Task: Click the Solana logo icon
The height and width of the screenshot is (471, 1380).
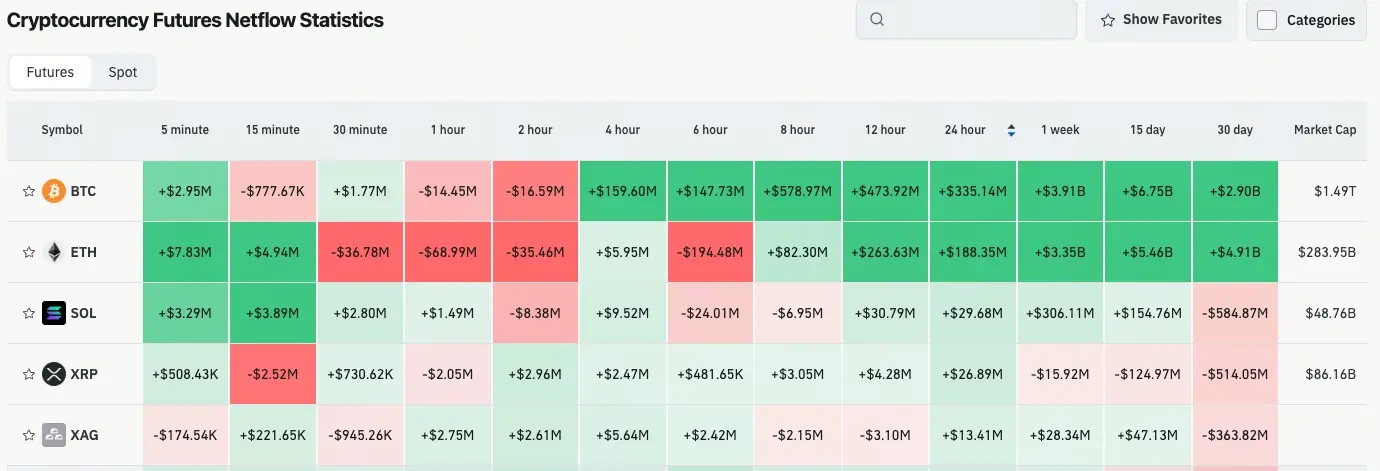Action: click(54, 313)
